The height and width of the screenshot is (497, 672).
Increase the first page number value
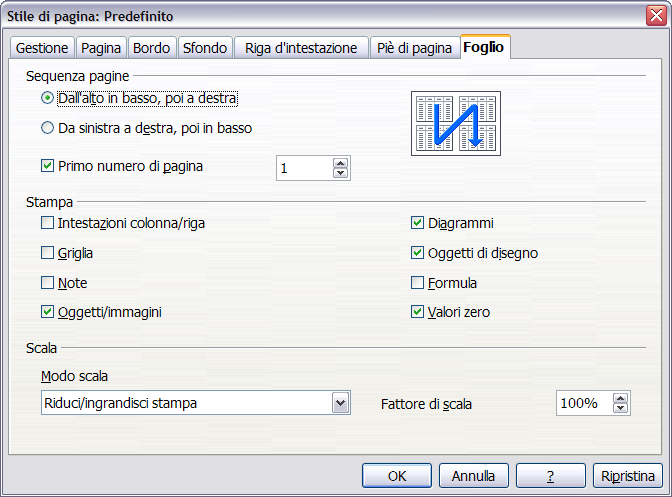341,163
